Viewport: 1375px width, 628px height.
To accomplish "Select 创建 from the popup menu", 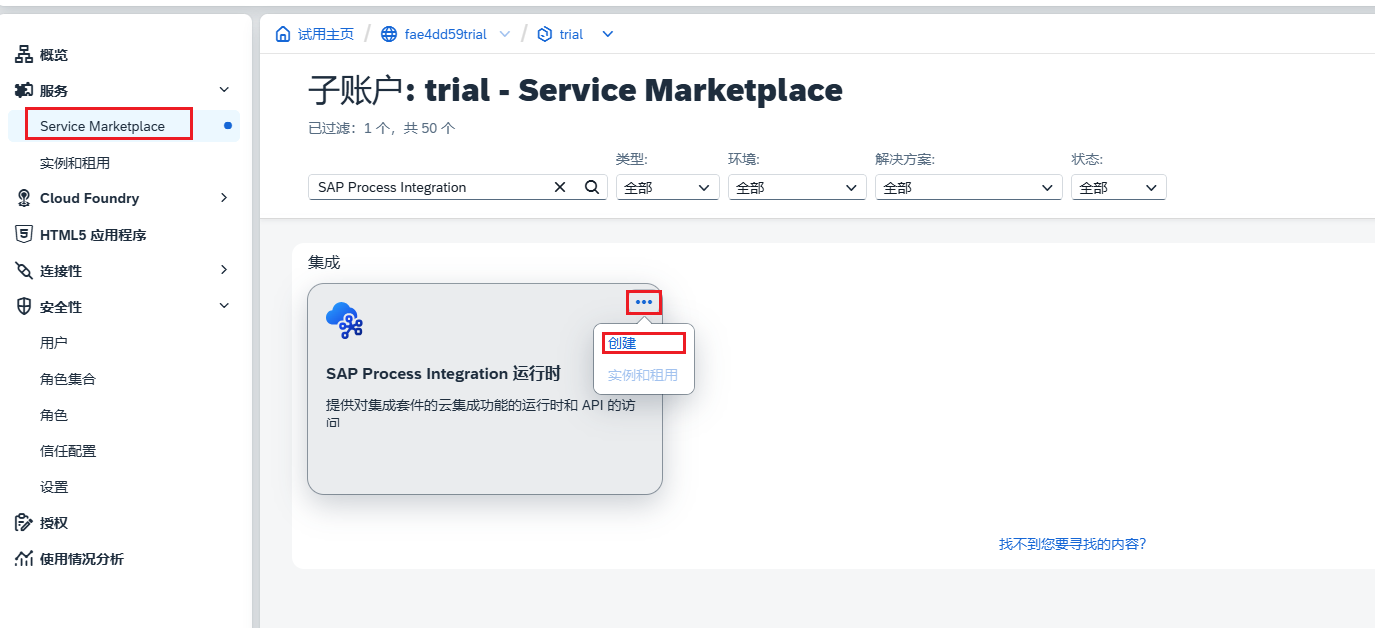I will pyautogui.click(x=622, y=343).
